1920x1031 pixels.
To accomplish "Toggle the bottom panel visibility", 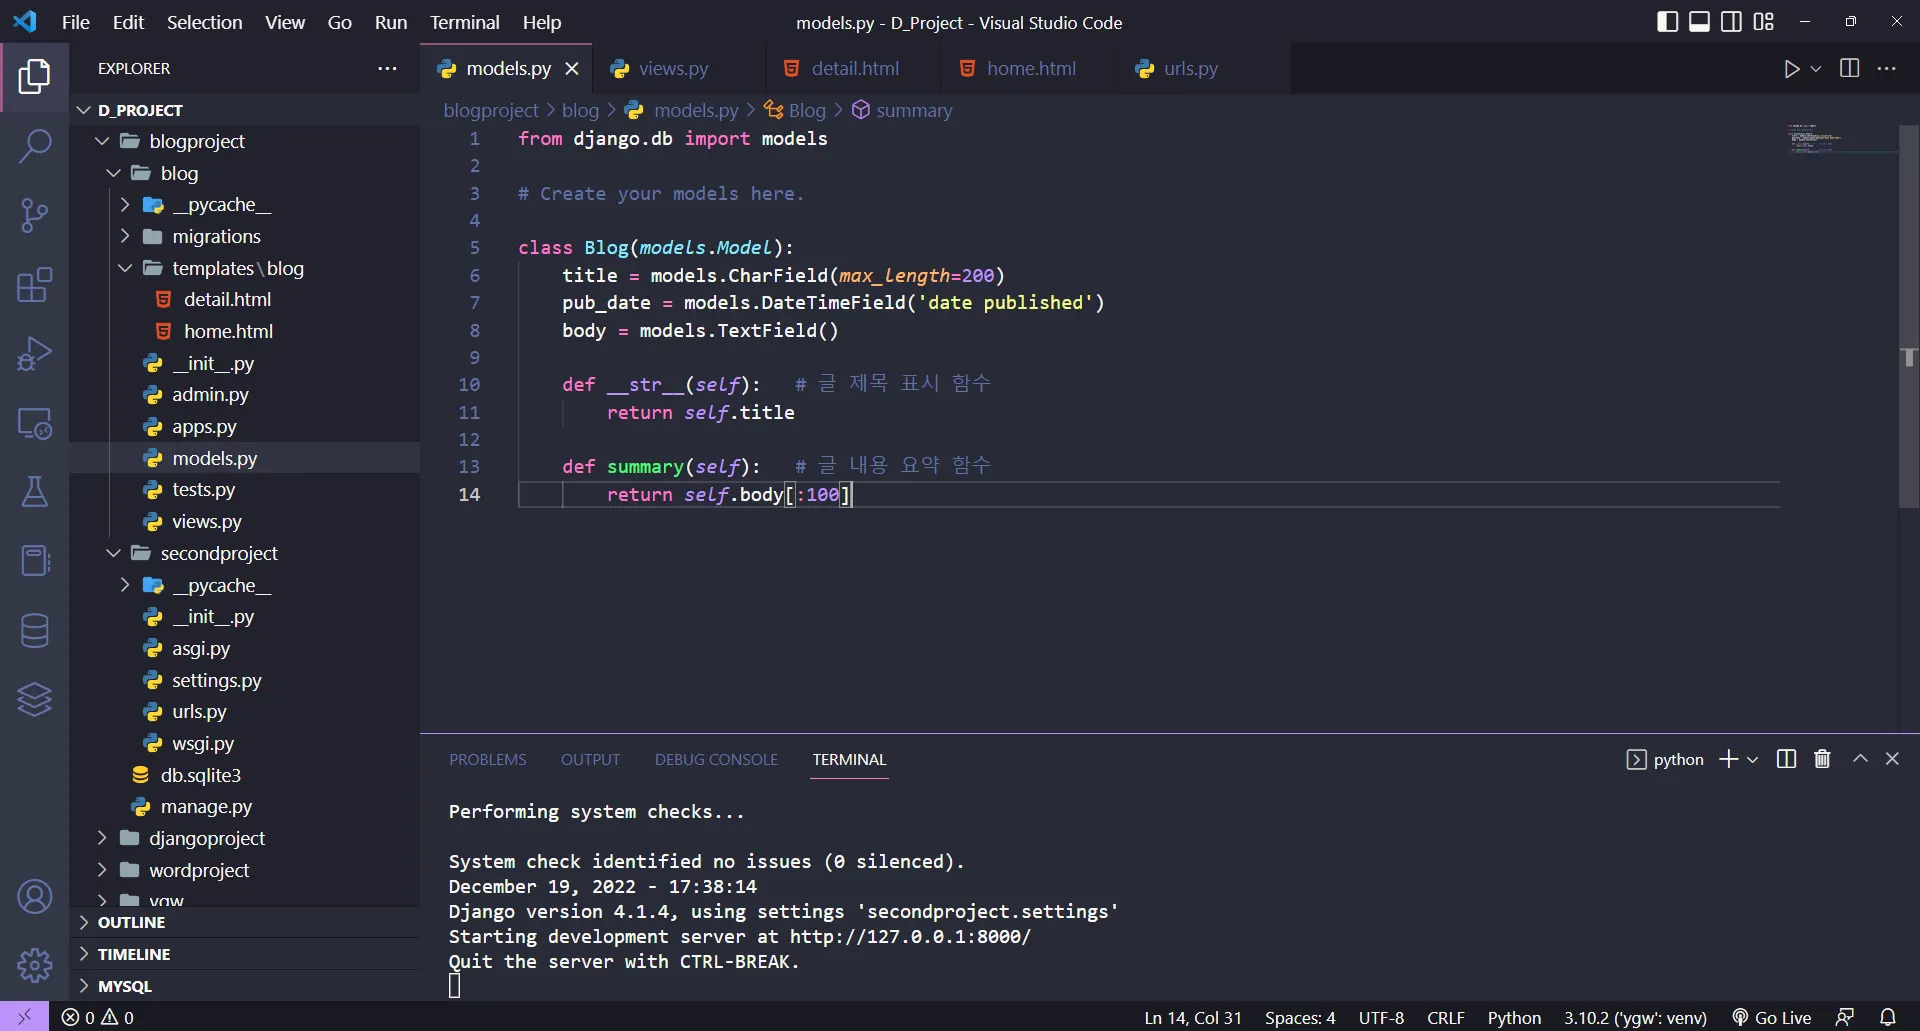I will point(1699,22).
